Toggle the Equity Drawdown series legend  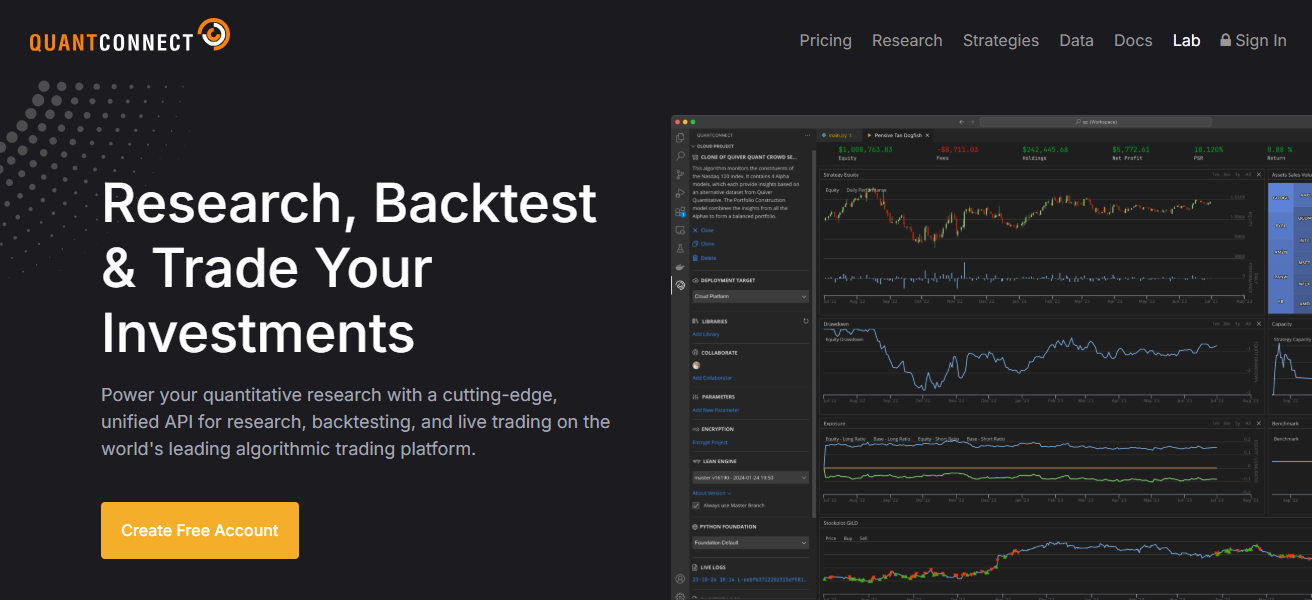(844, 340)
